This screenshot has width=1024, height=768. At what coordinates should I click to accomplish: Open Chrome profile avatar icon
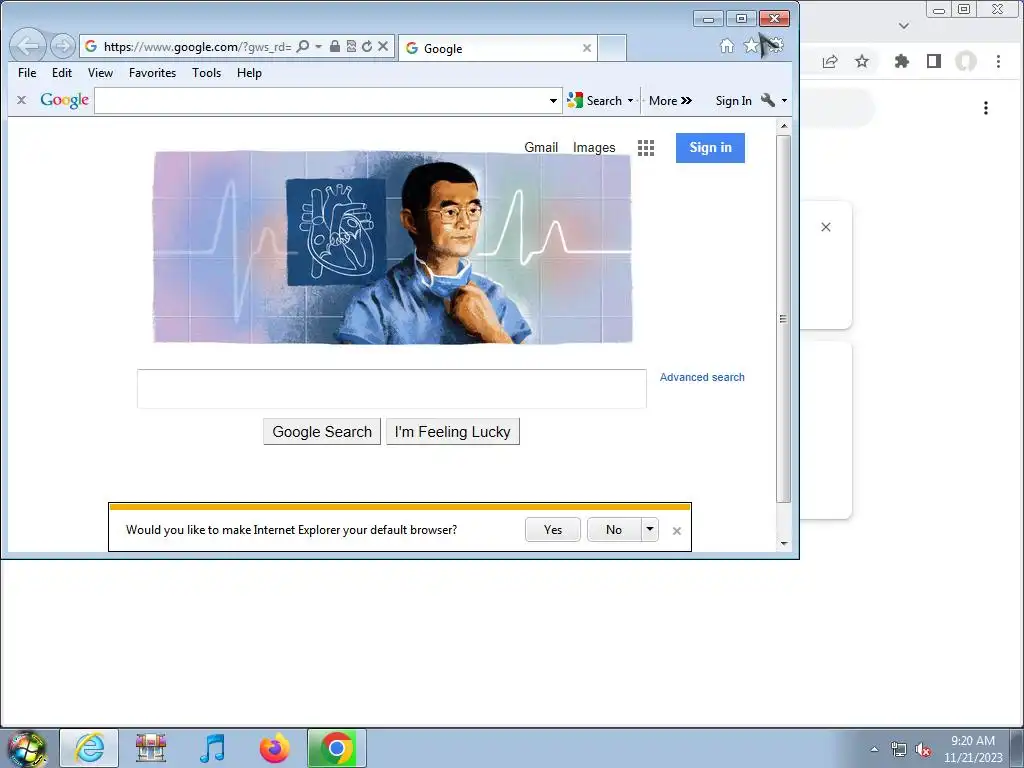pyautogui.click(x=966, y=61)
